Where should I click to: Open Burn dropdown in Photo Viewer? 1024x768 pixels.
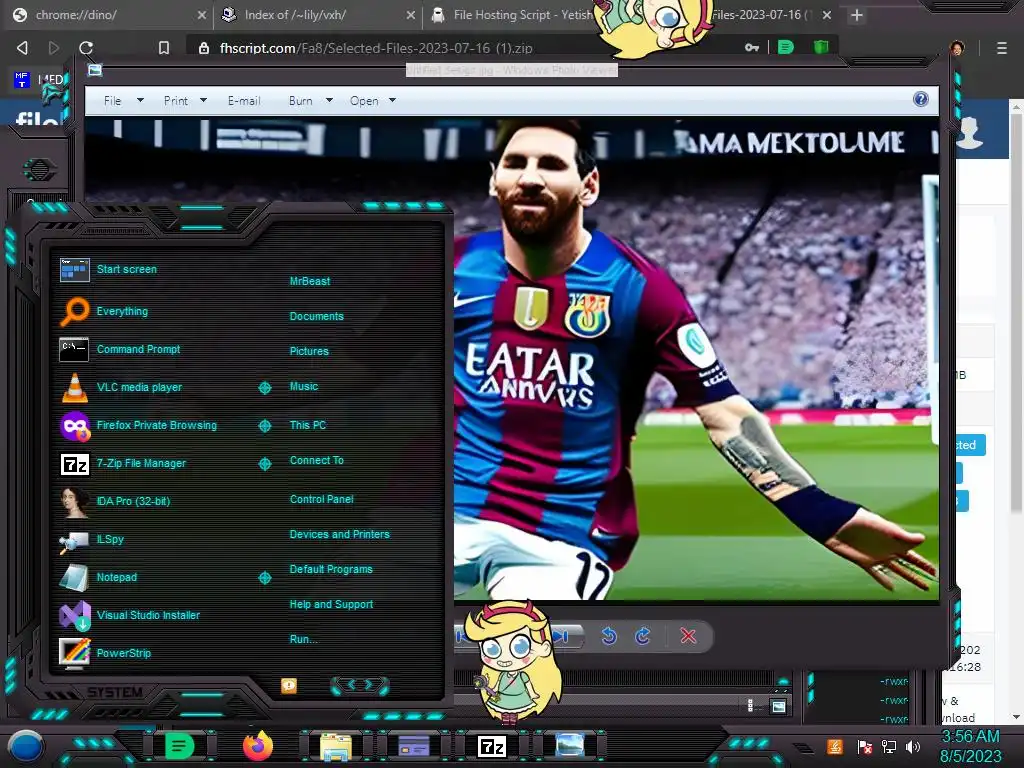pos(310,101)
